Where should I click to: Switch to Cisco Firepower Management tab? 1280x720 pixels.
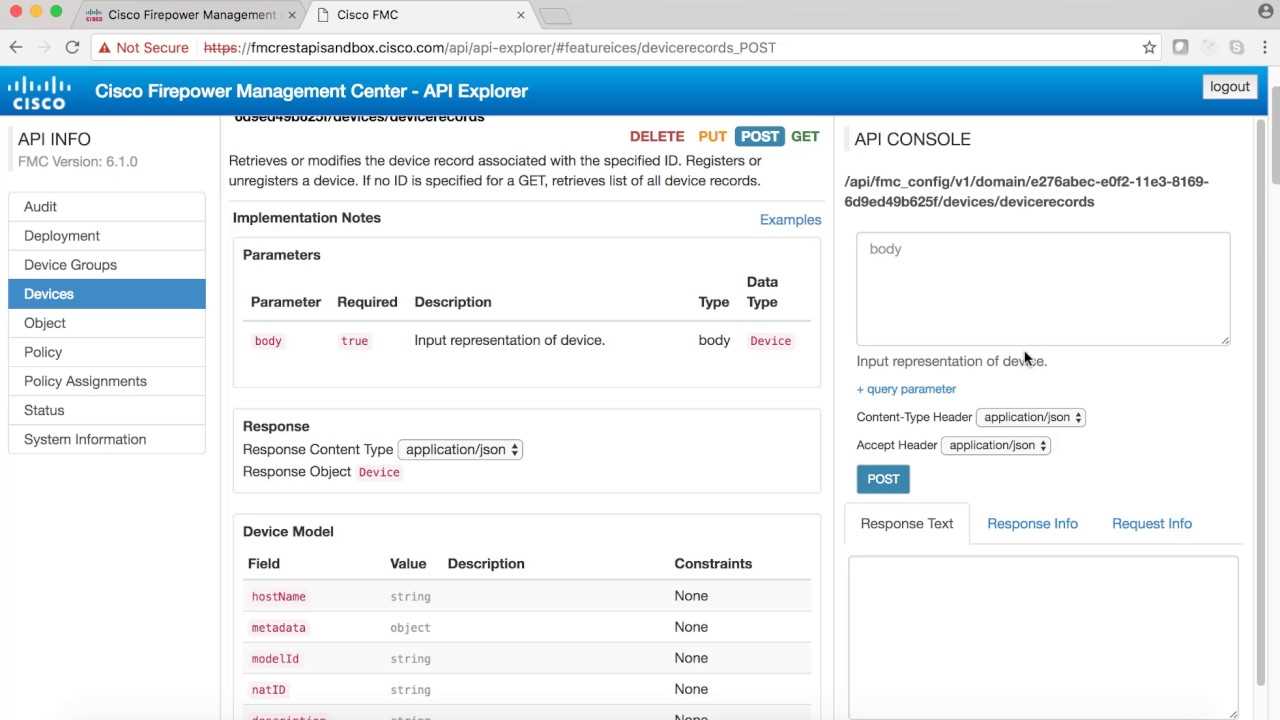[x=189, y=15]
